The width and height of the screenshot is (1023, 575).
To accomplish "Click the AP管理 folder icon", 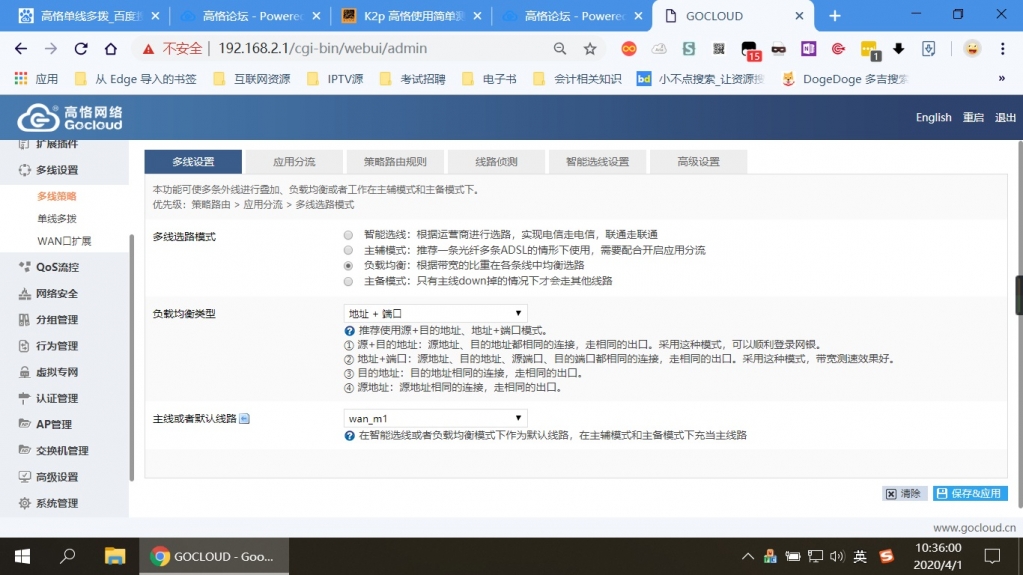I will [25, 424].
